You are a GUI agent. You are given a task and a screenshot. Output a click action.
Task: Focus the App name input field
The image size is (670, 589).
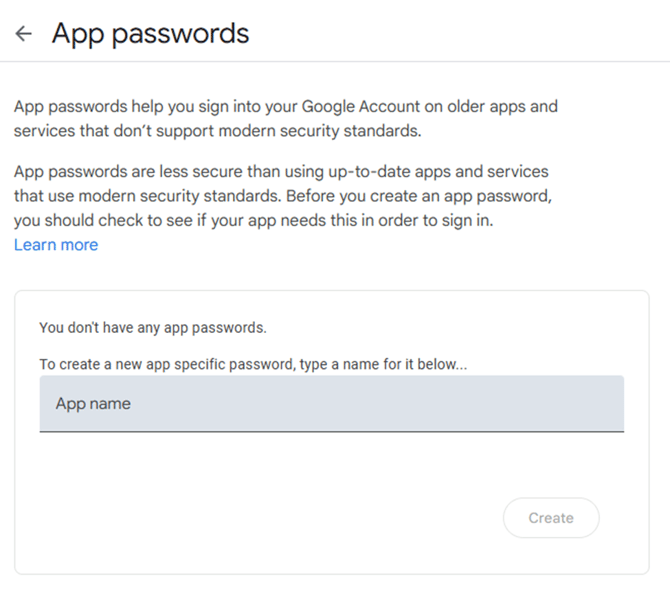click(x=331, y=404)
